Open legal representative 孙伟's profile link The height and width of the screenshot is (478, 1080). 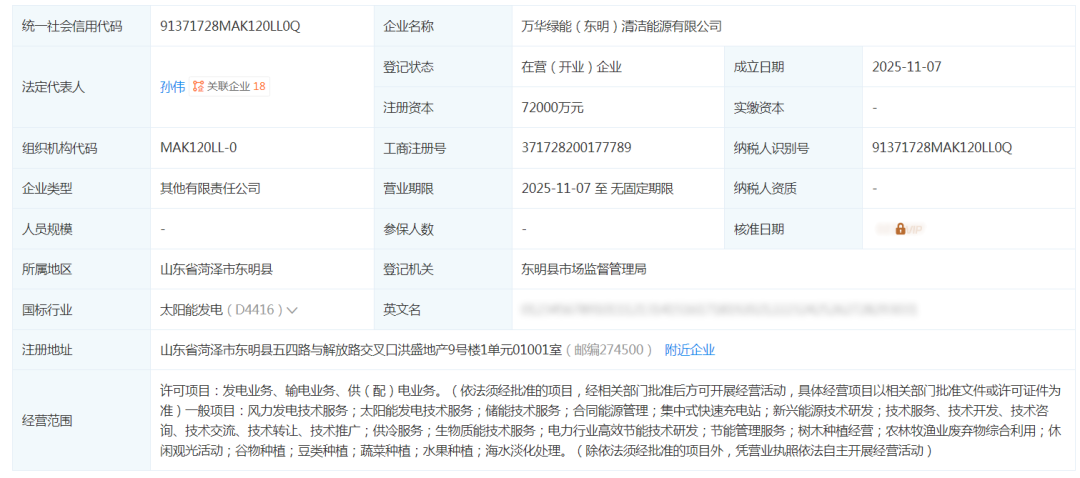click(x=172, y=87)
